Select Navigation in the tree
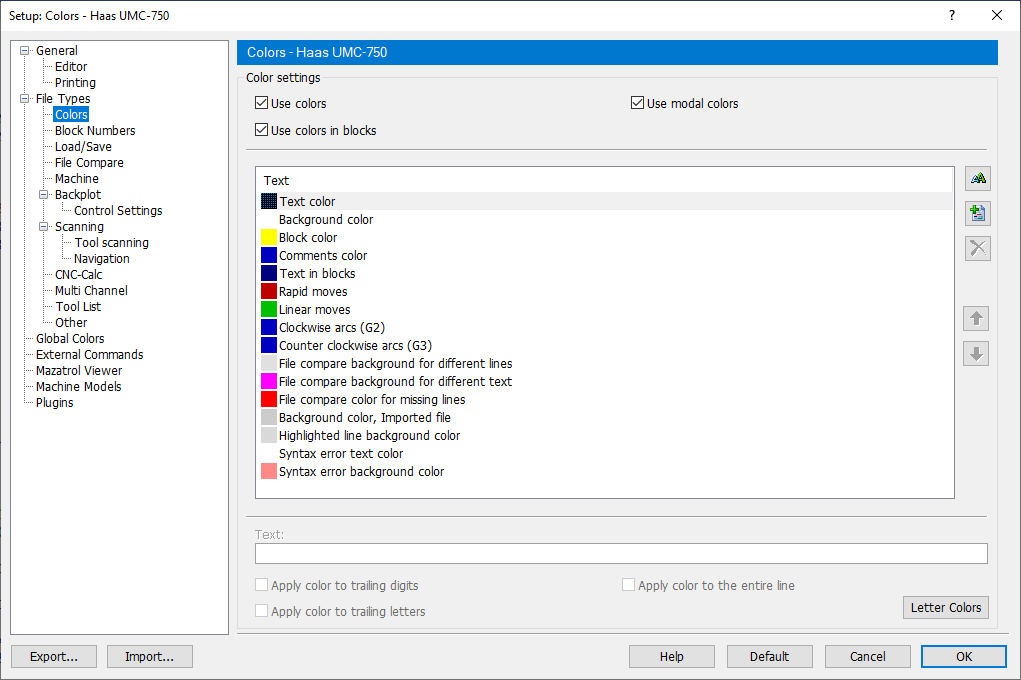The height and width of the screenshot is (680, 1021). point(102,259)
